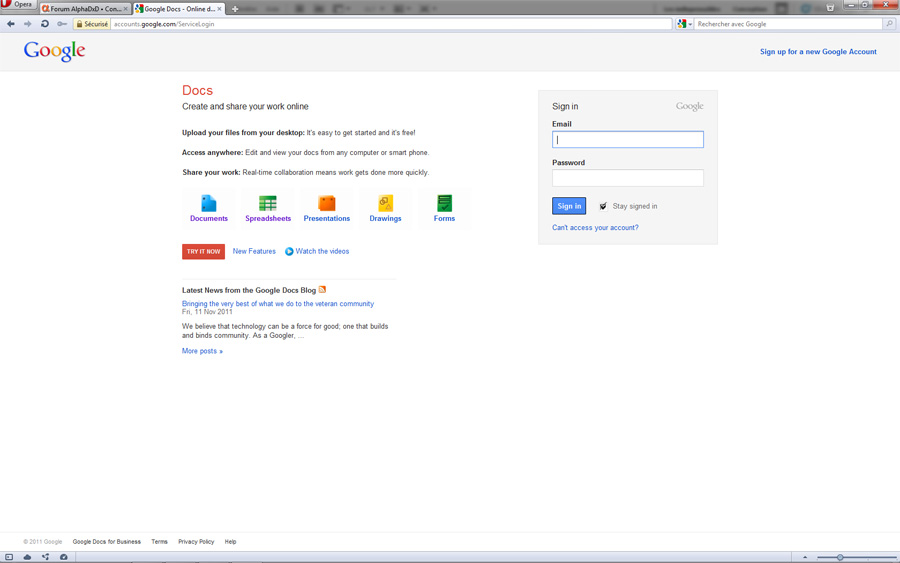This screenshot has width=900, height=563.
Task: Open Can't access your account link
Action: tap(595, 228)
